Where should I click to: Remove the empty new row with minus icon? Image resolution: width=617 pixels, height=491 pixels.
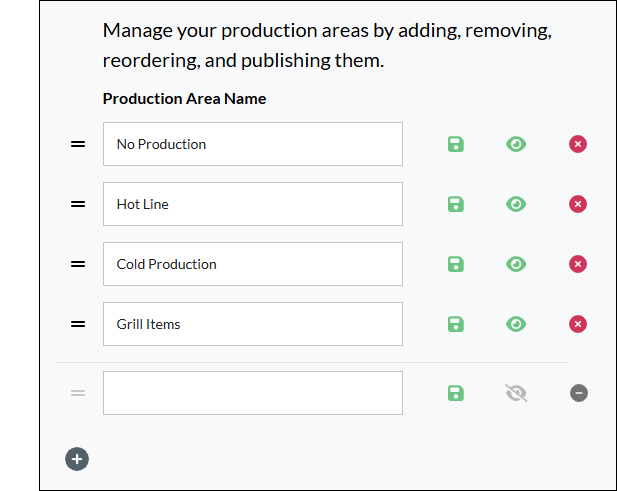pos(579,393)
